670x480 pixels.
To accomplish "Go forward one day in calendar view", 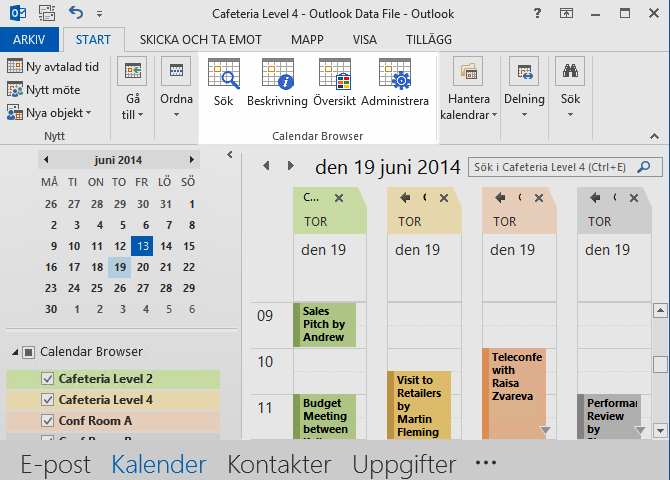I will point(291,166).
